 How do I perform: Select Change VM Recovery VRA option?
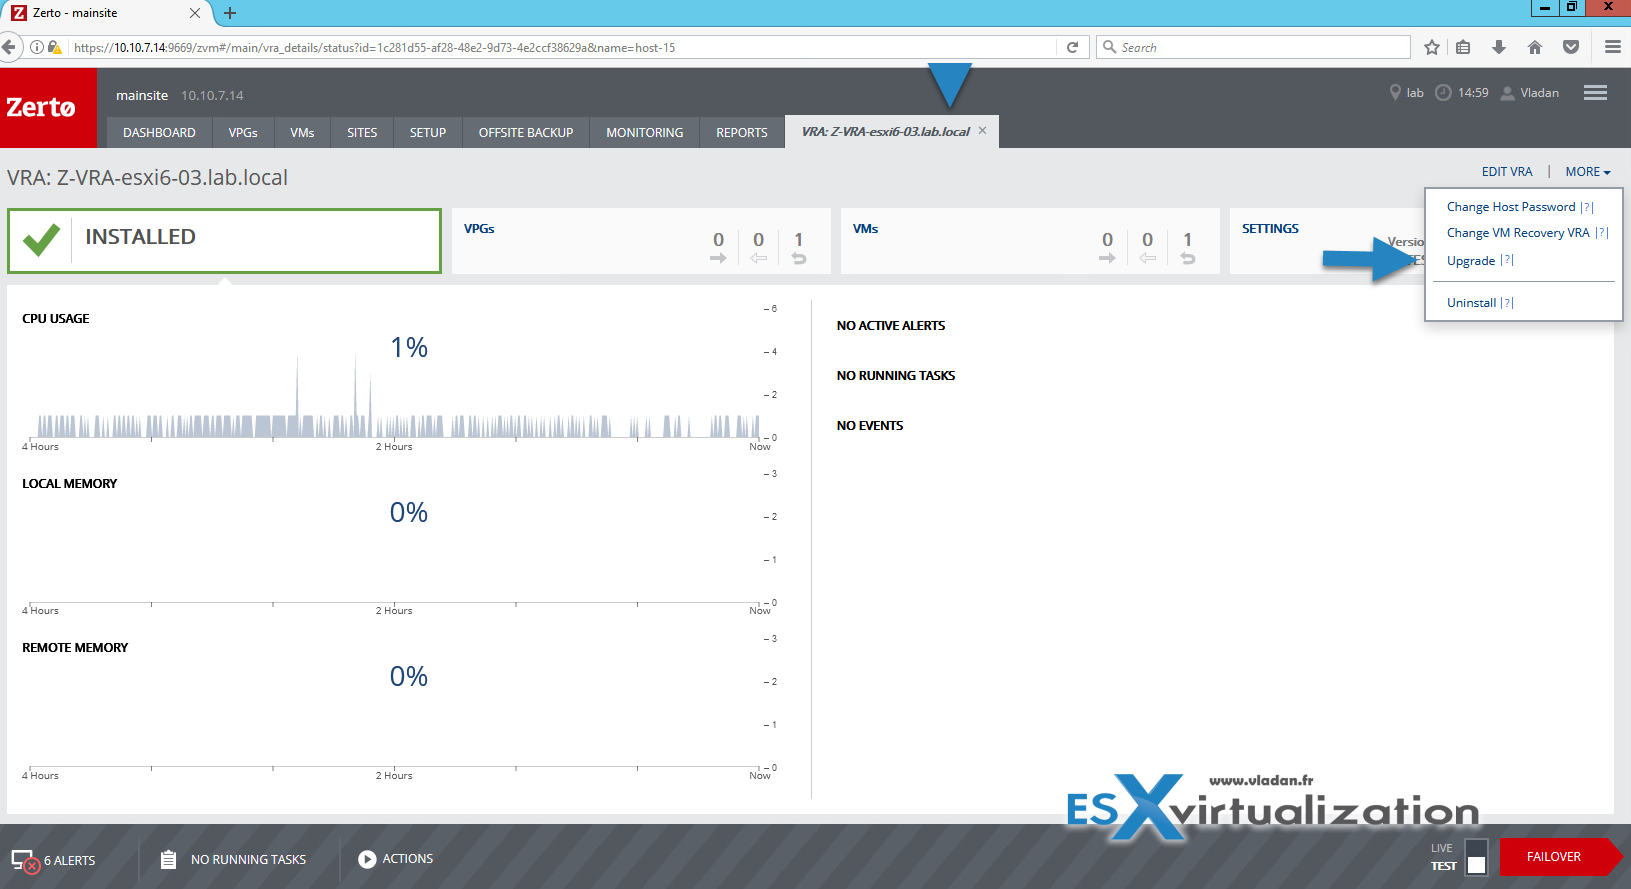point(1518,233)
